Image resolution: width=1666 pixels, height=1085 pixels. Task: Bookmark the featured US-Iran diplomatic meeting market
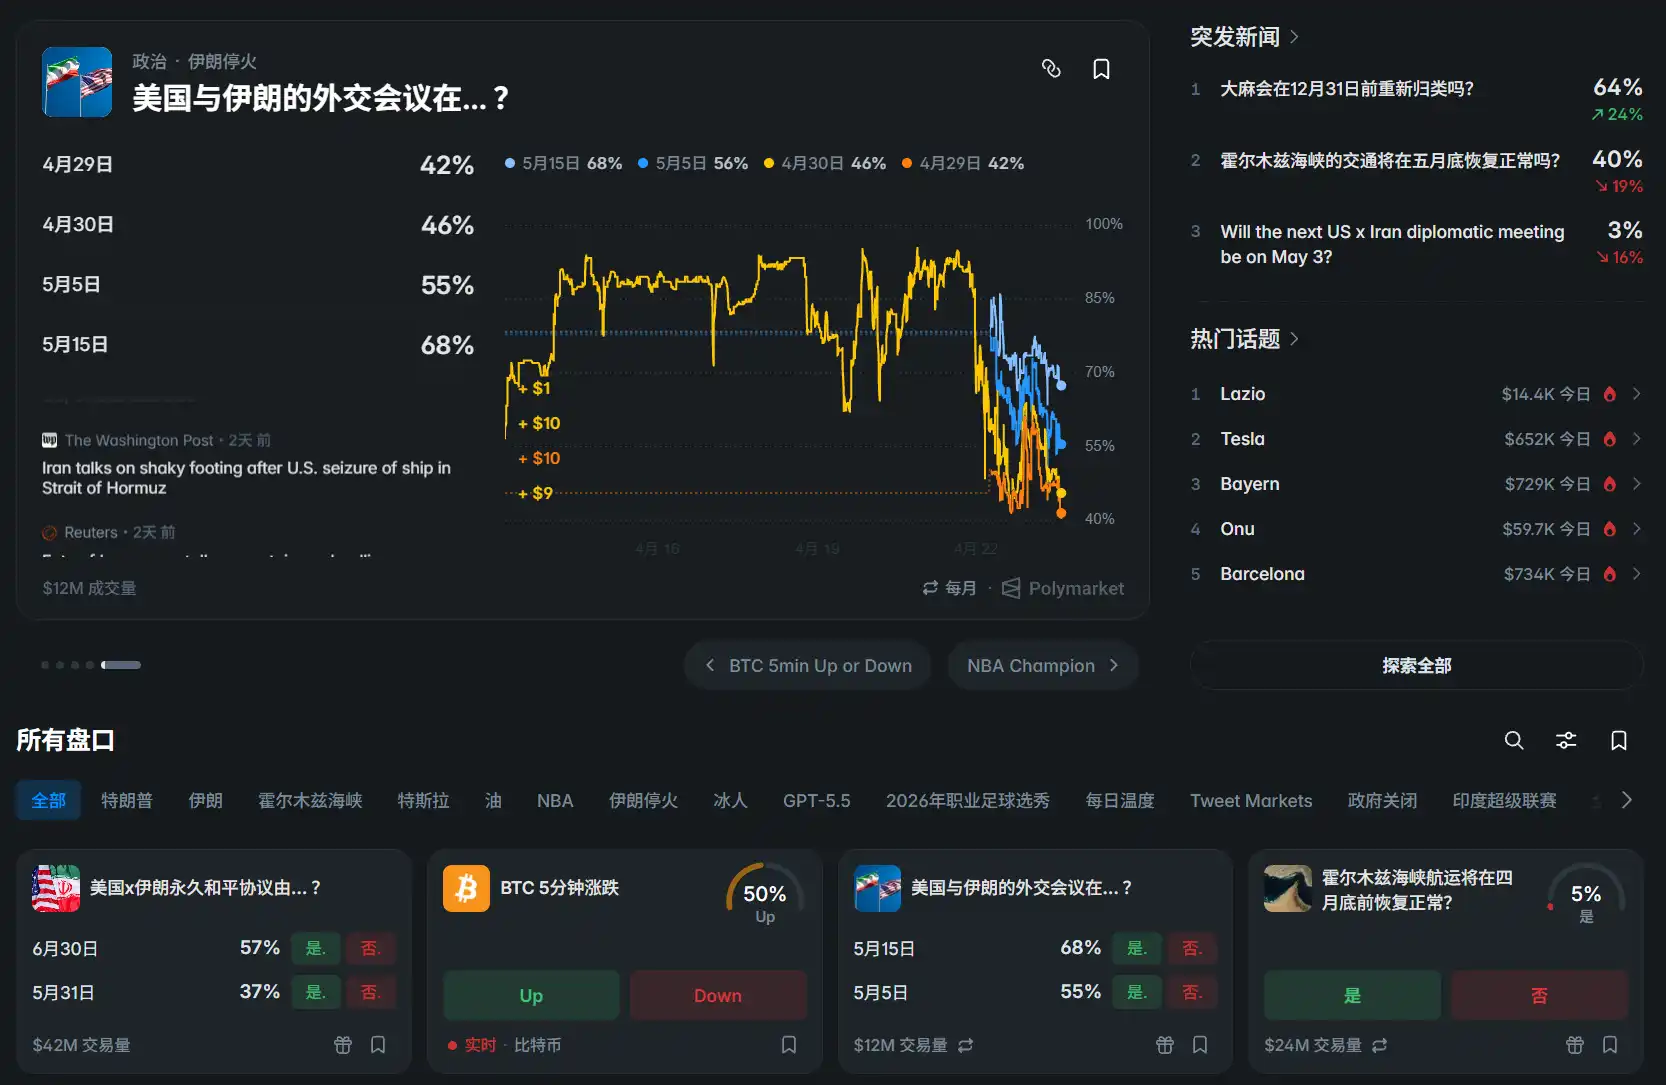pyautogui.click(x=1101, y=69)
